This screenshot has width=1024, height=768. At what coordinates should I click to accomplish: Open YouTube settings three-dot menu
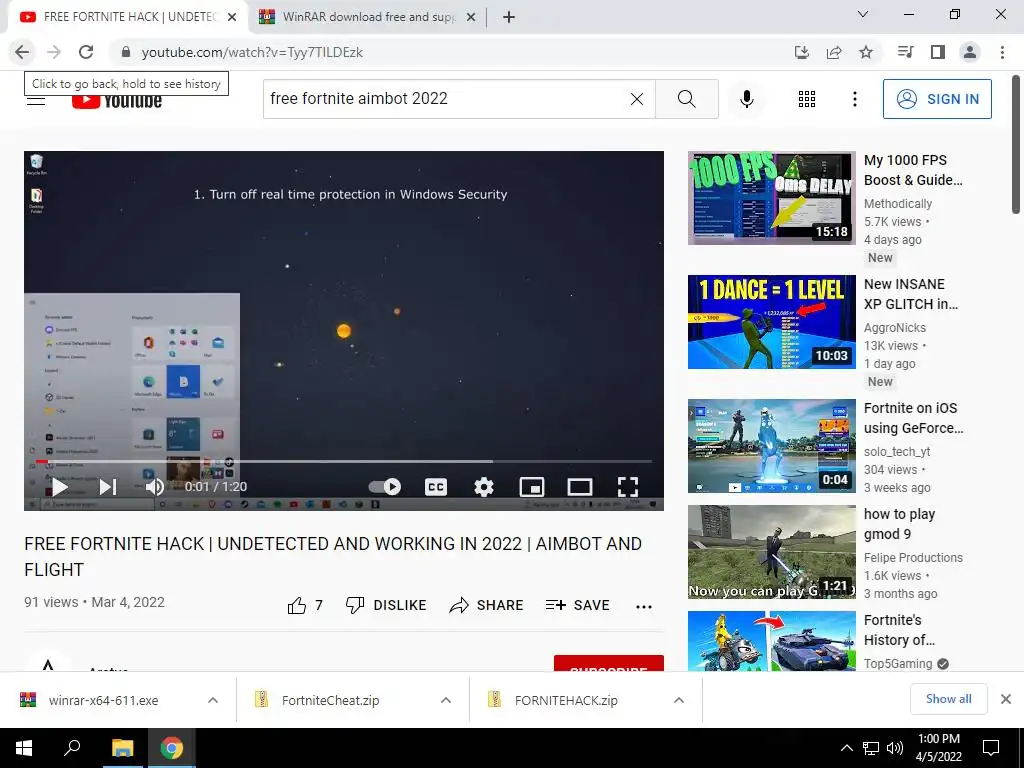(855, 99)
